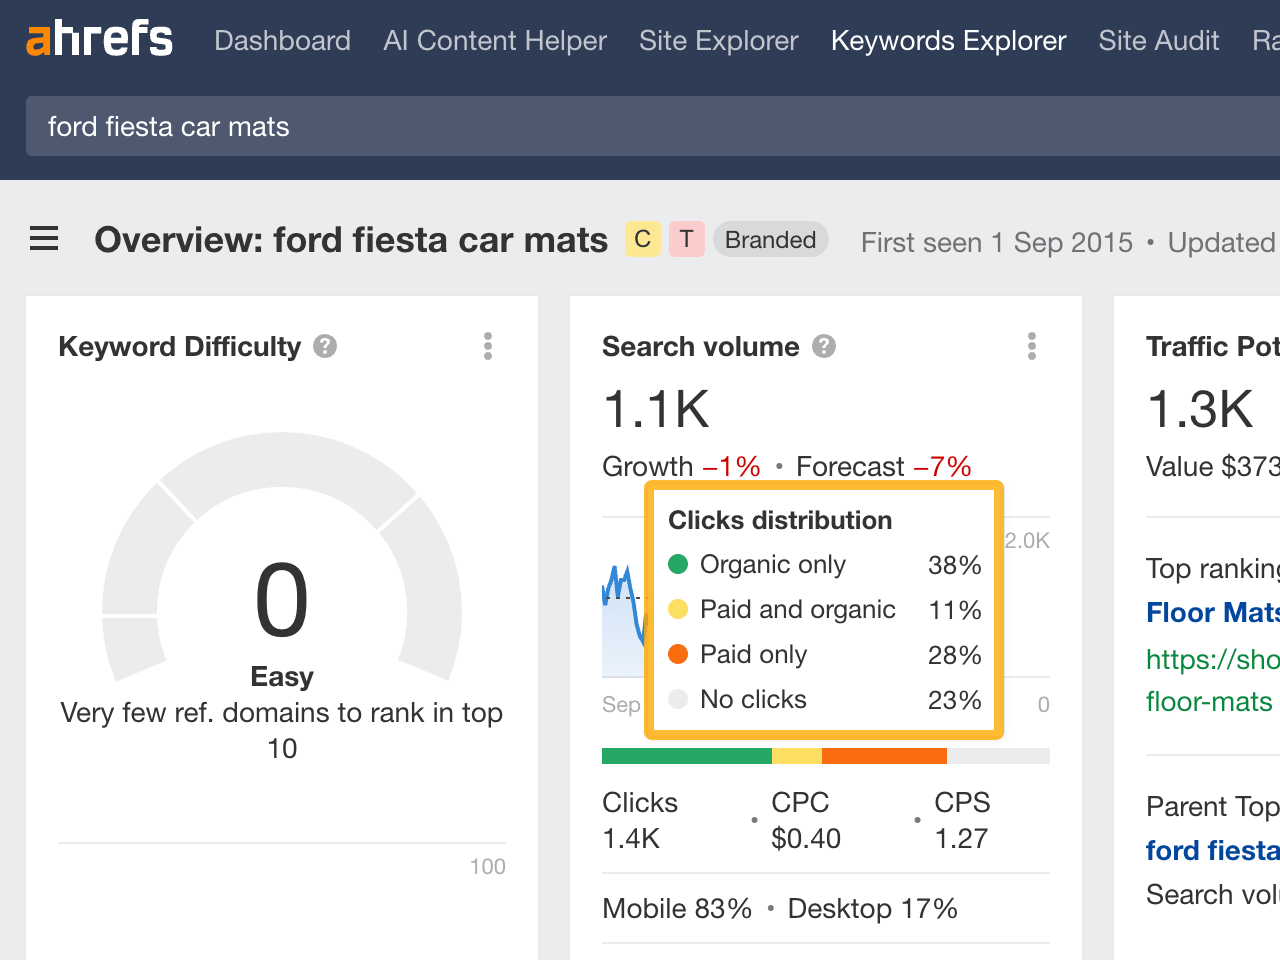Go to Dashboard in the top navigation
This screenshot has width=1280, height=960.
(282, 41)
